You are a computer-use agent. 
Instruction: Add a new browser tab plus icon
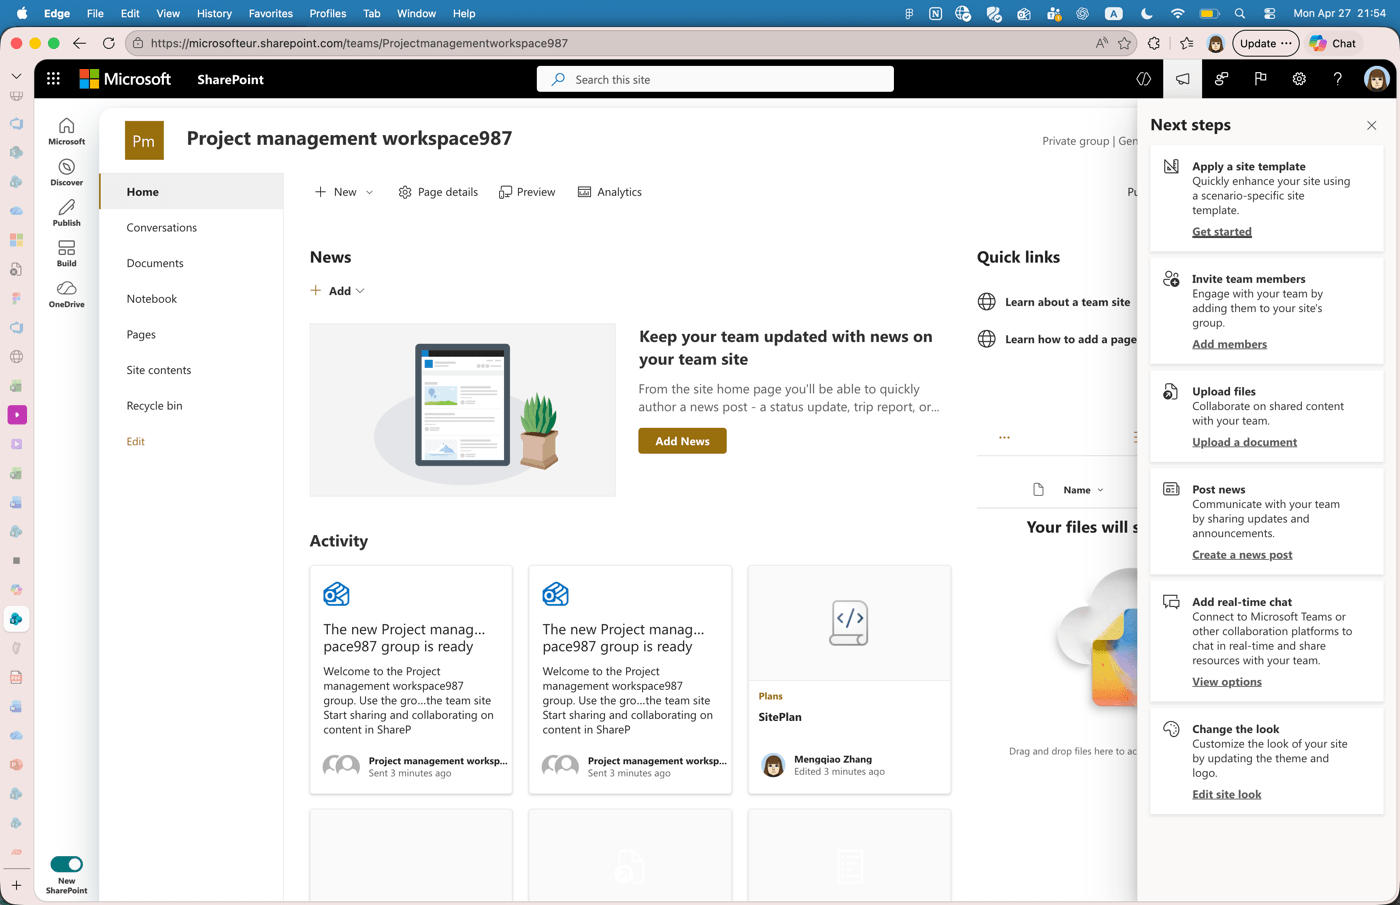[x=16, y=885]
